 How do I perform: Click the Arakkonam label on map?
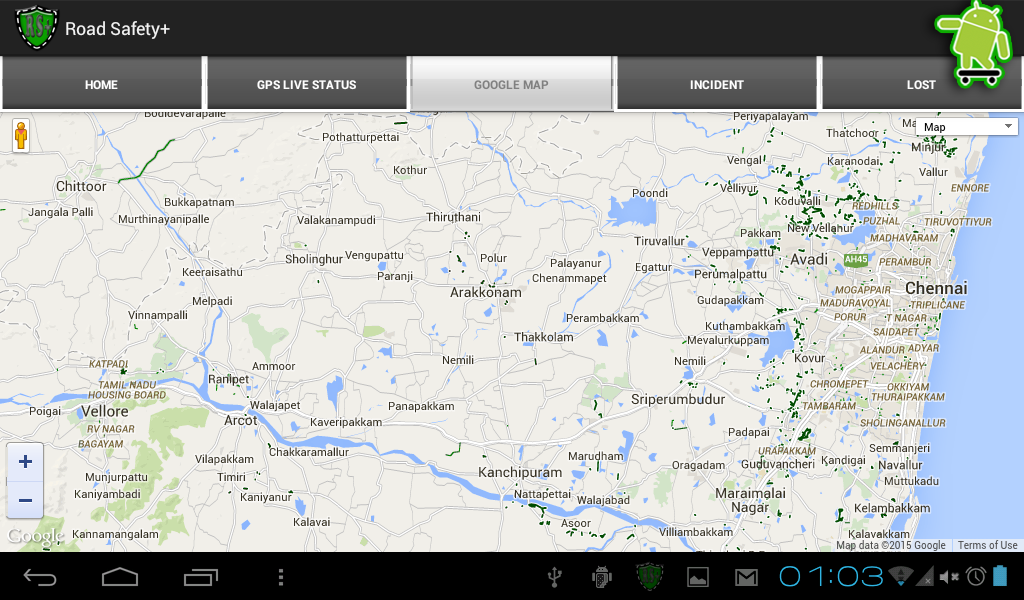(x=486, y=292)
